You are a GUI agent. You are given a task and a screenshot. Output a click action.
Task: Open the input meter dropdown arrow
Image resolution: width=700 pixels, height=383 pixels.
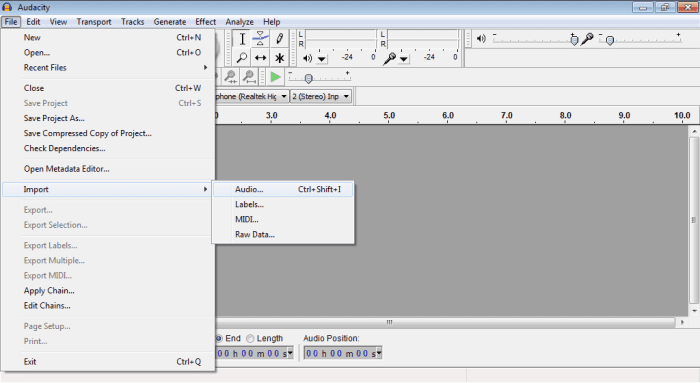click(x=404, y=58)
